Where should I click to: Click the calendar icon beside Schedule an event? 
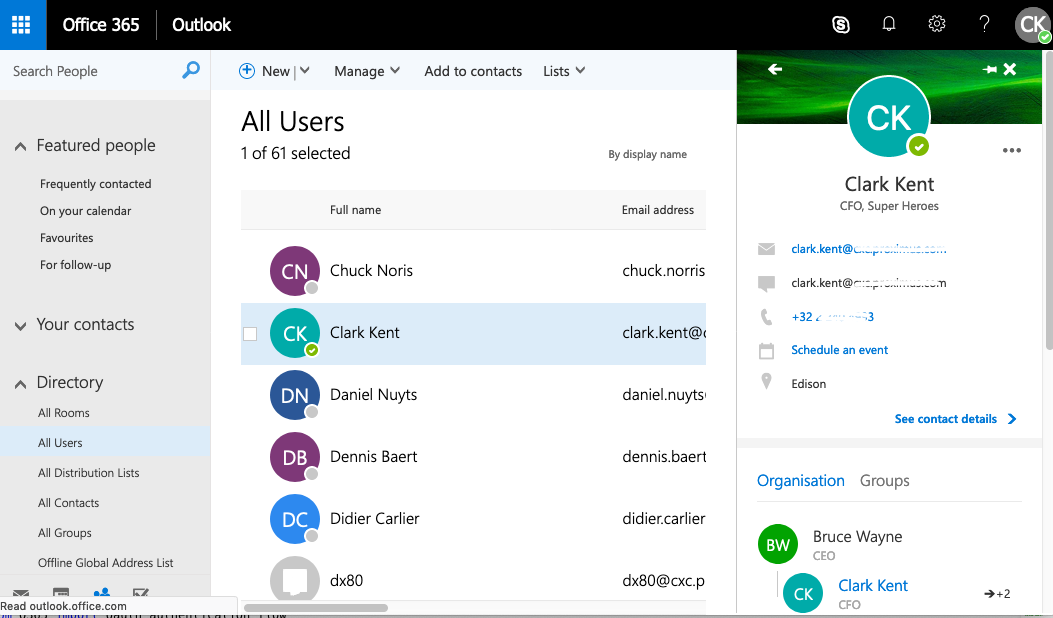(x=766, y=351)
